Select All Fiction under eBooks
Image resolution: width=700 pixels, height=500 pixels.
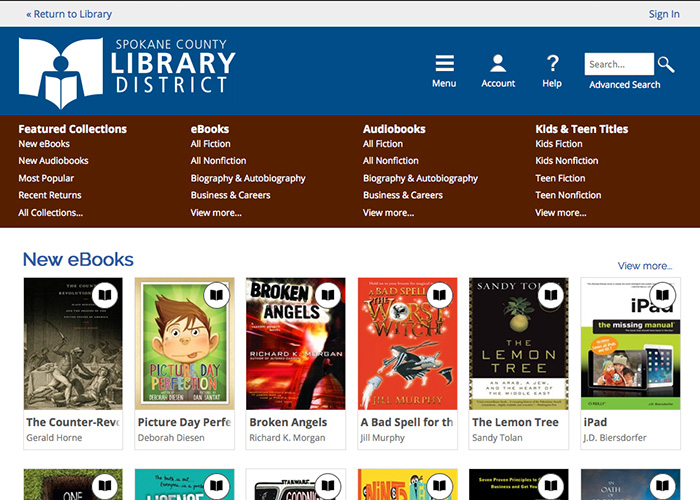pyautogui.click(x=210, y=144)
